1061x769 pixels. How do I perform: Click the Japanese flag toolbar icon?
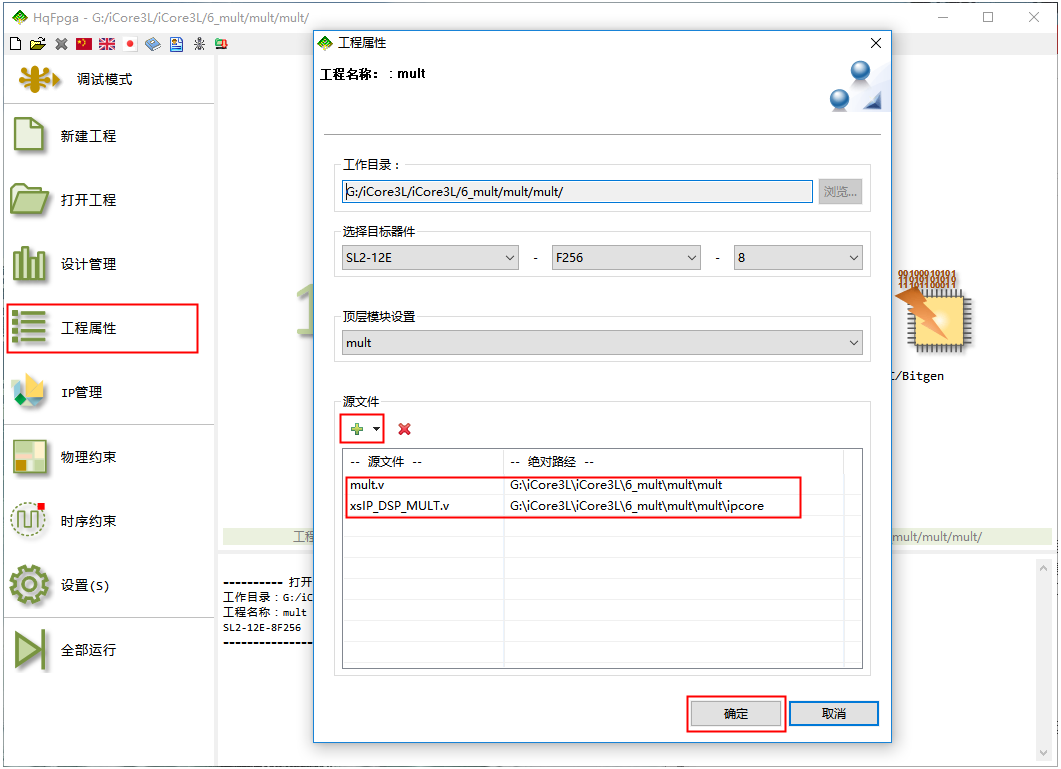(130, 44)
